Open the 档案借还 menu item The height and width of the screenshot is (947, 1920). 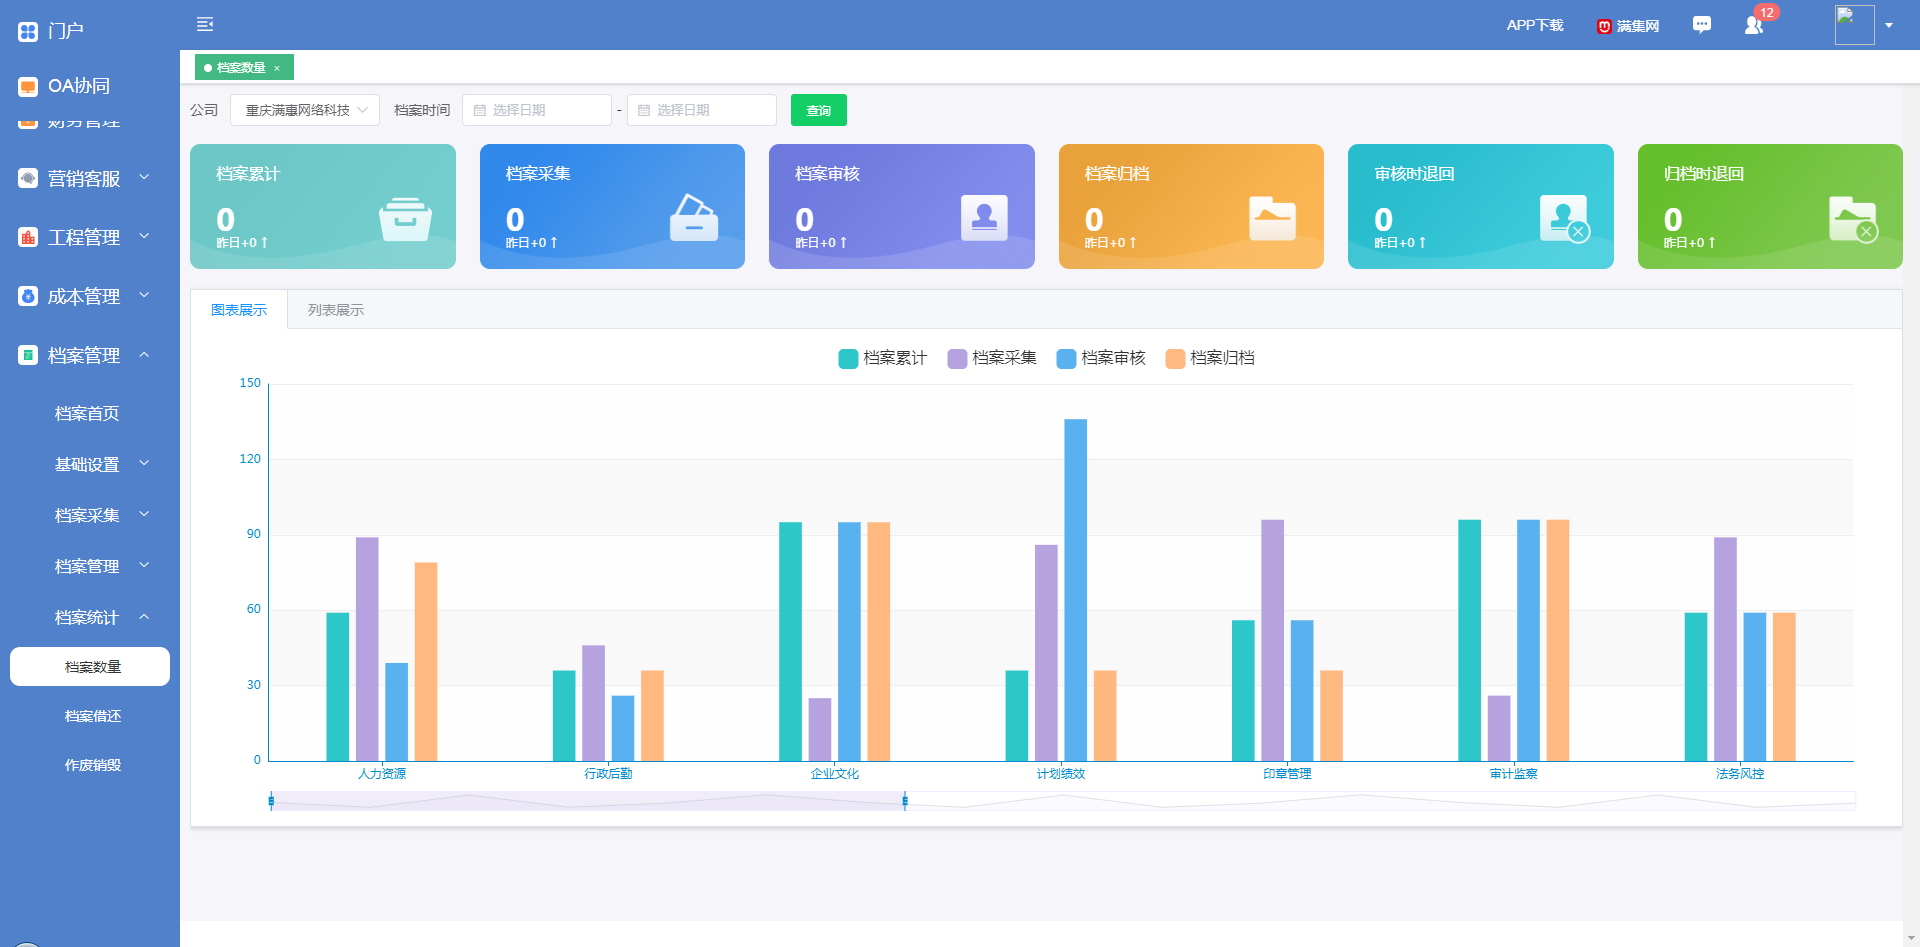tap(92, 716)
